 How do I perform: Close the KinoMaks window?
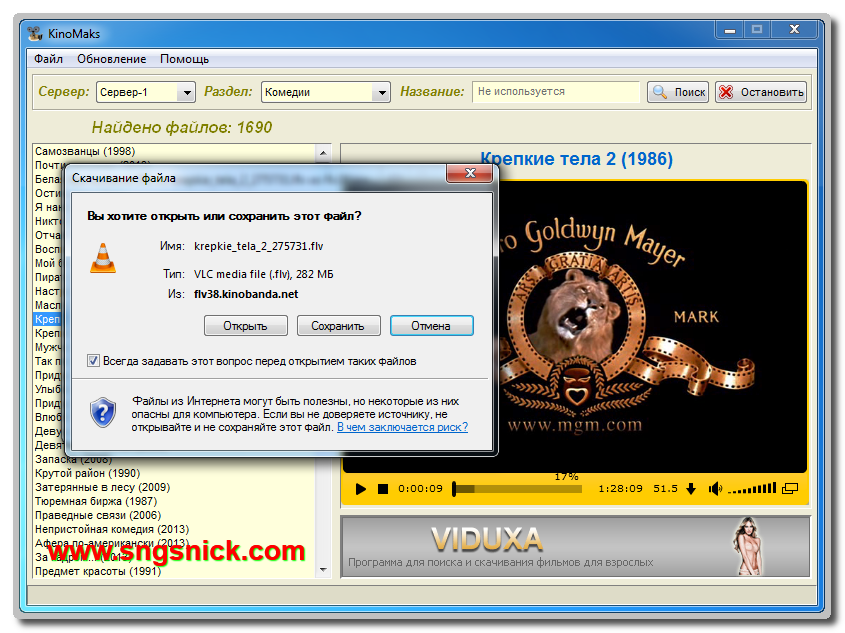(794, 30)
